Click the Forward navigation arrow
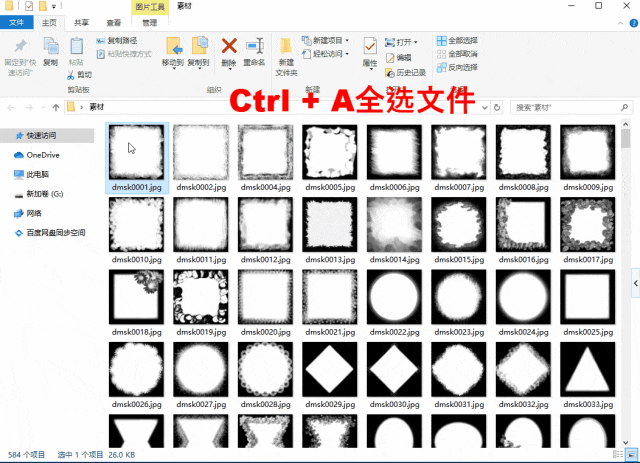640x463 pixels. (x=29, y=107)
